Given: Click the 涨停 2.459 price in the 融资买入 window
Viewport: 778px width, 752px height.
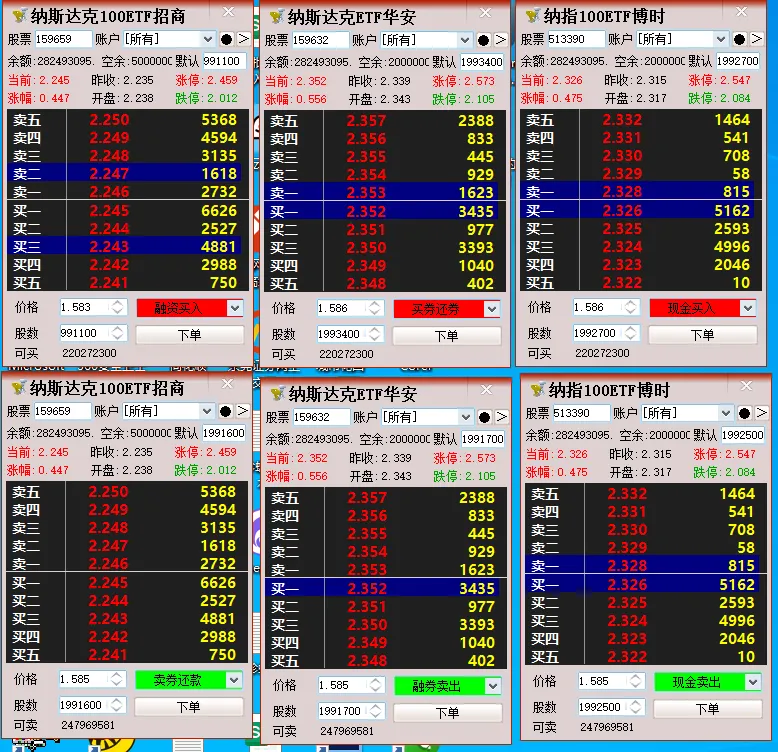Looking at the screenshot, I should [206, 80].
